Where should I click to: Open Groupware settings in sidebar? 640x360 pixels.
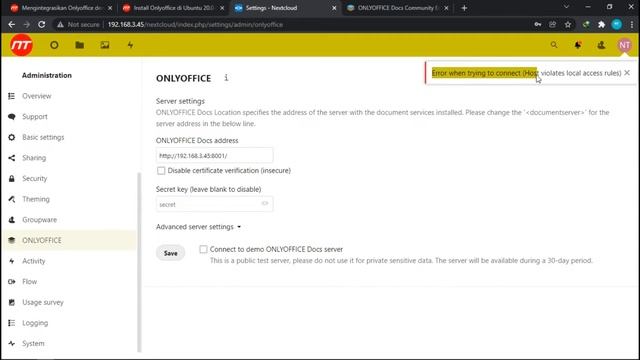pos(40,220)
